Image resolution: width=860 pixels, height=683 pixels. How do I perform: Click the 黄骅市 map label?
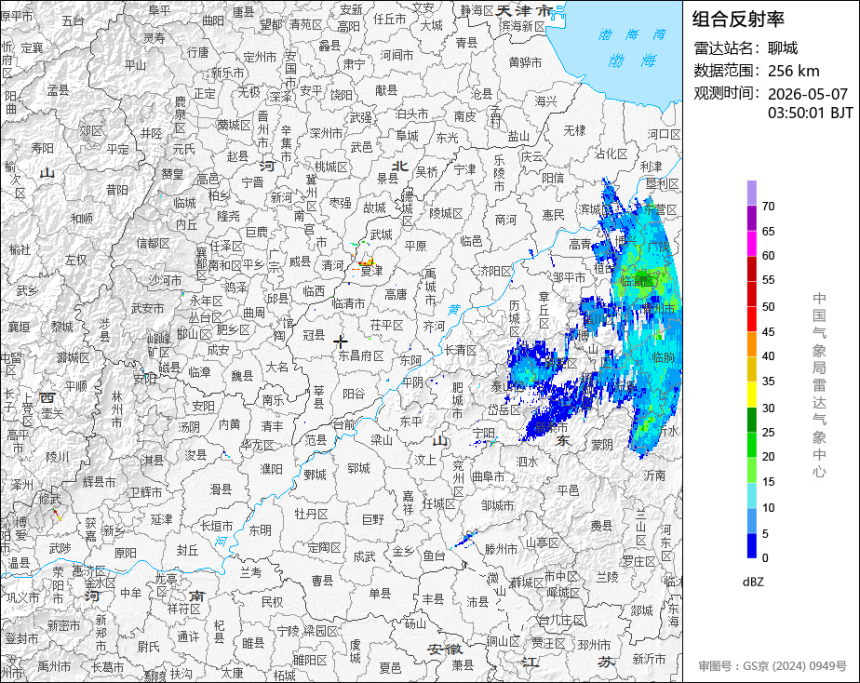pos(525,63)
